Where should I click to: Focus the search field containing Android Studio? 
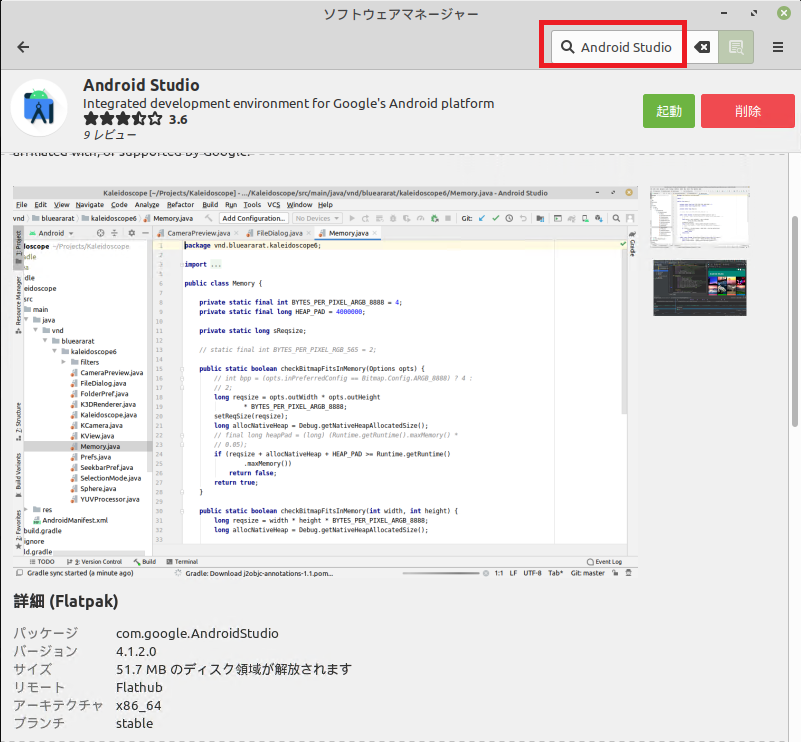618,47
